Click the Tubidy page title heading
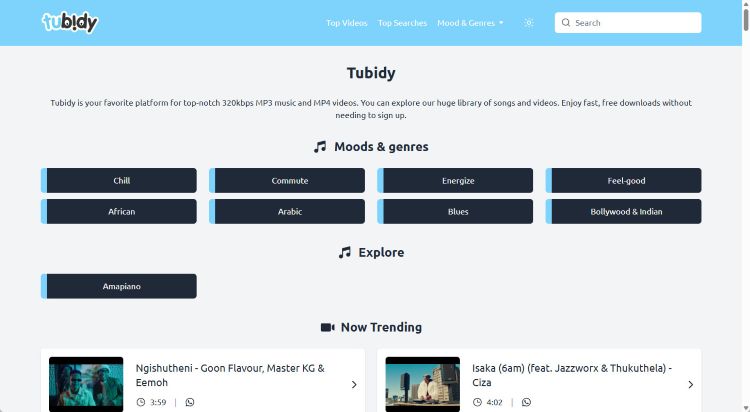Viewport: 750px width, 412px height. point(371,73)
